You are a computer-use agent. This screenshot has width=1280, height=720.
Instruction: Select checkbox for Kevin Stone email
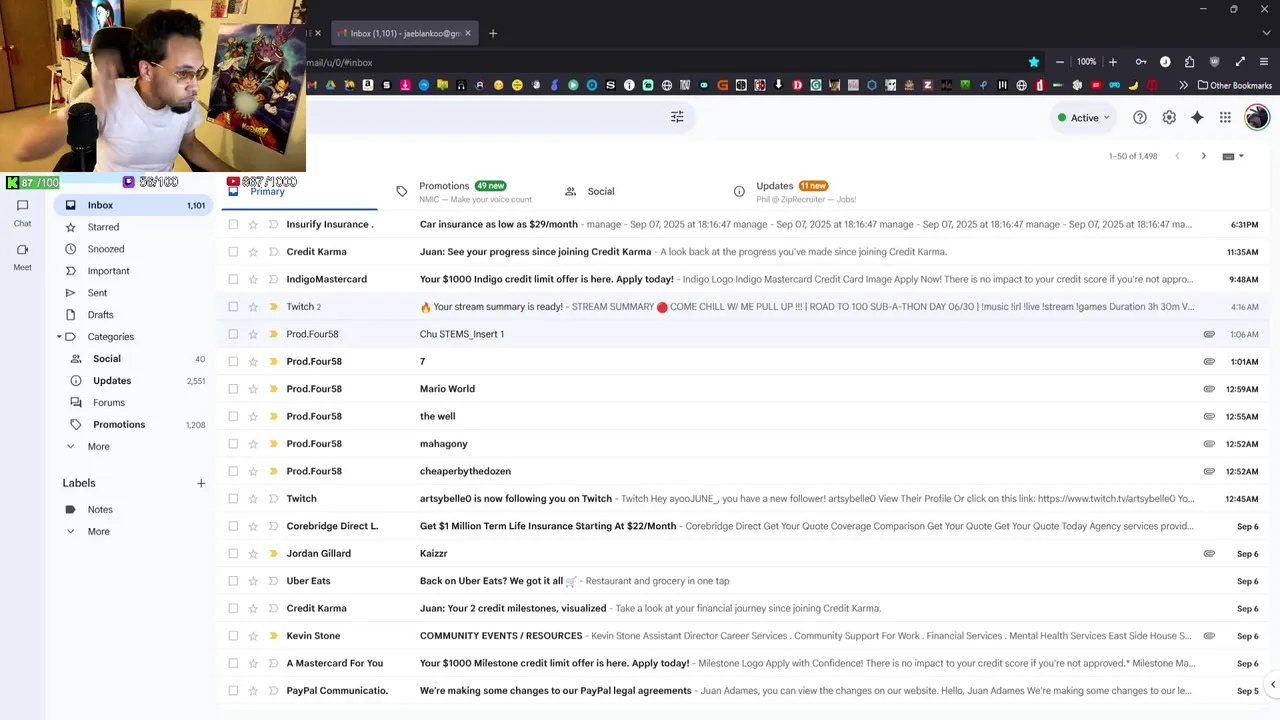233,636
